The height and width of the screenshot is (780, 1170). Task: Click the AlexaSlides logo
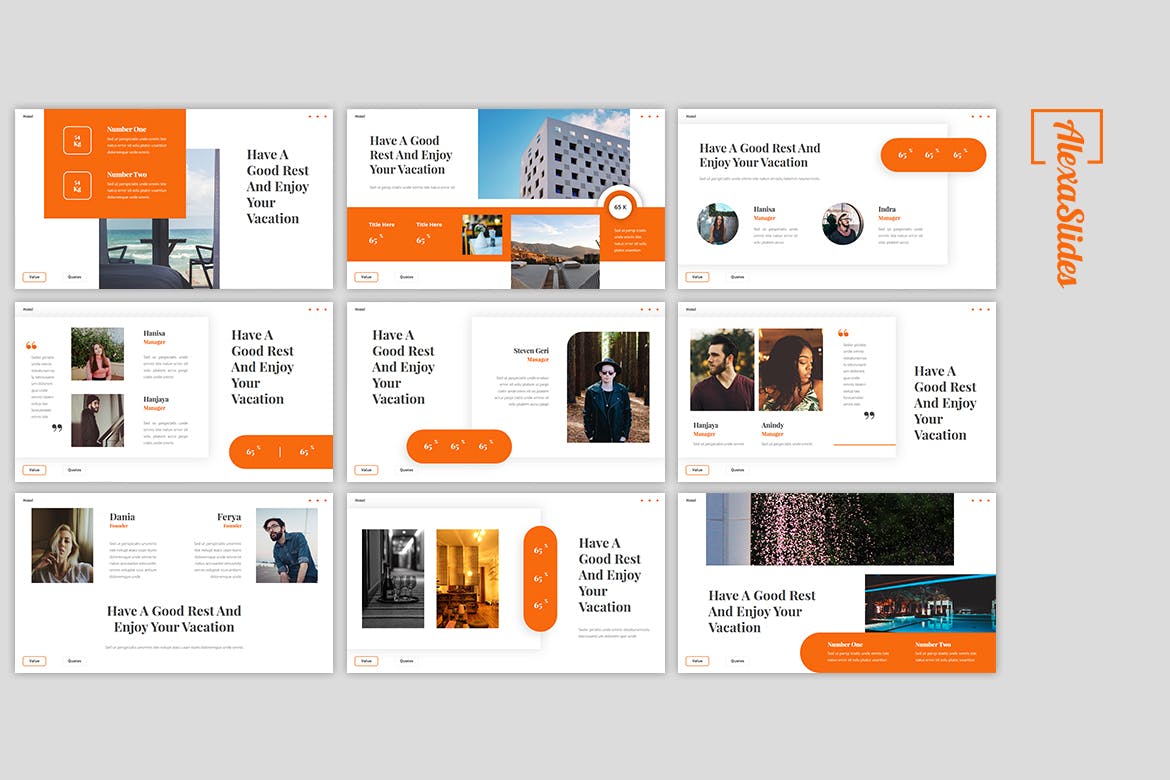1066,196
